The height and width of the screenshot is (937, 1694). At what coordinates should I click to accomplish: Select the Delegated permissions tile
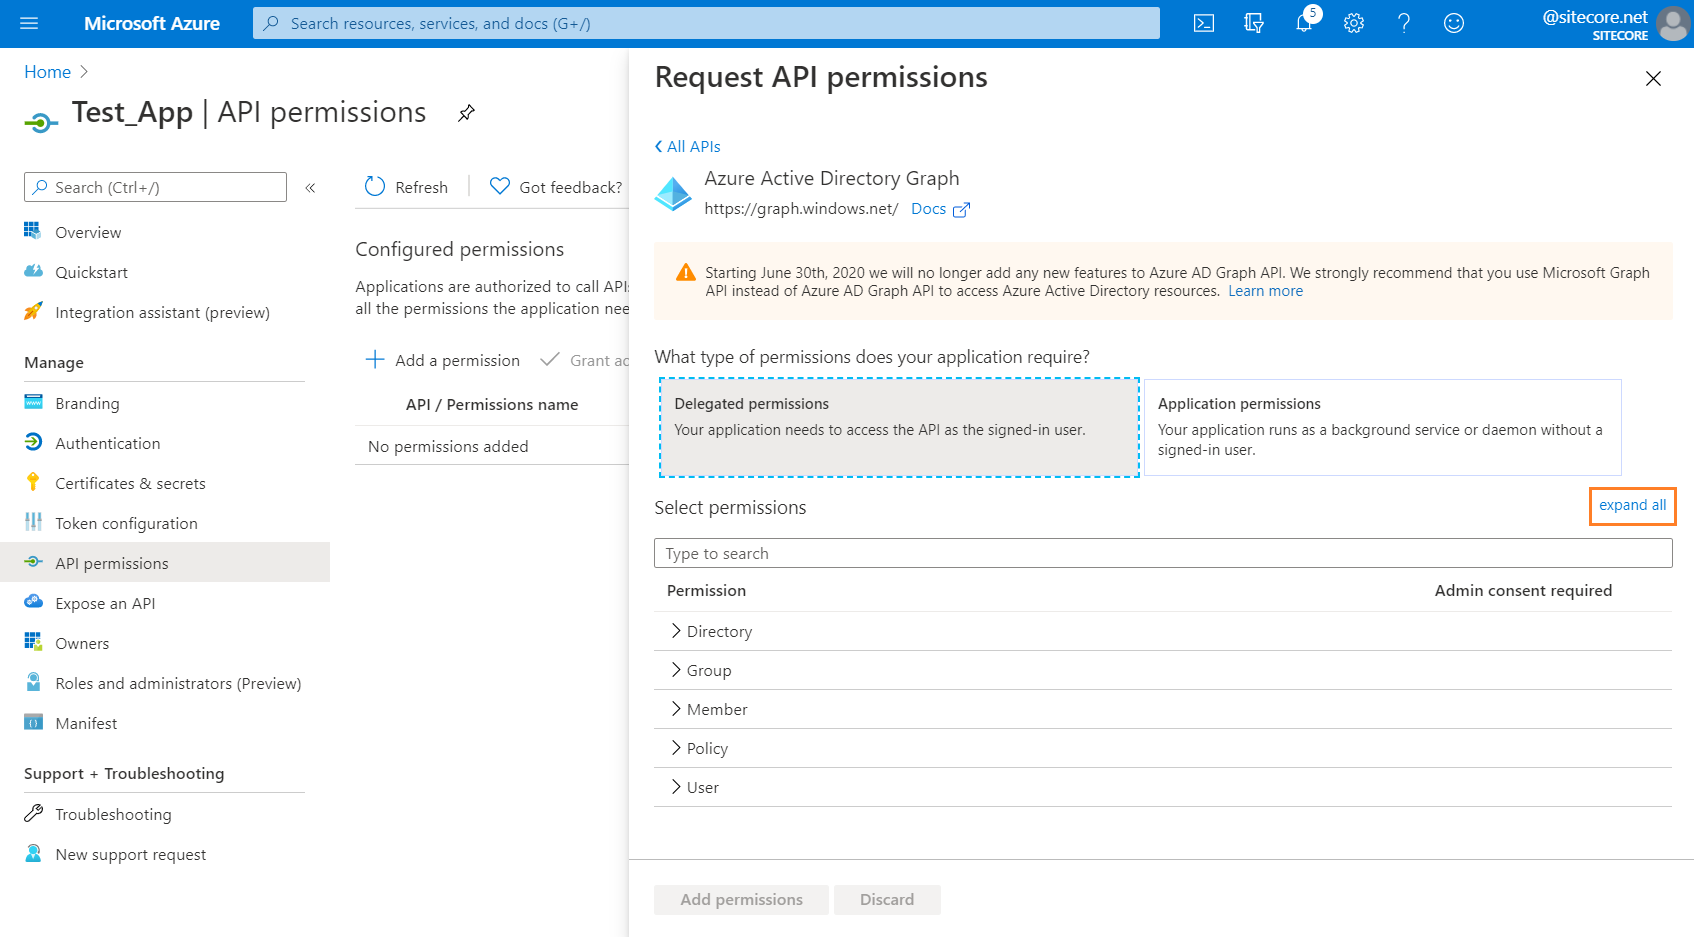pyautogui.click(x=898, y=427)
